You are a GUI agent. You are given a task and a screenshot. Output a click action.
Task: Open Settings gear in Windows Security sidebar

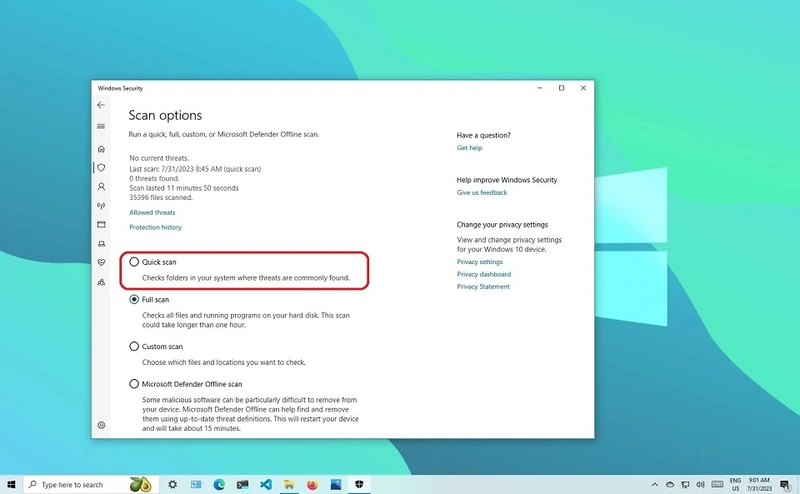101,425
